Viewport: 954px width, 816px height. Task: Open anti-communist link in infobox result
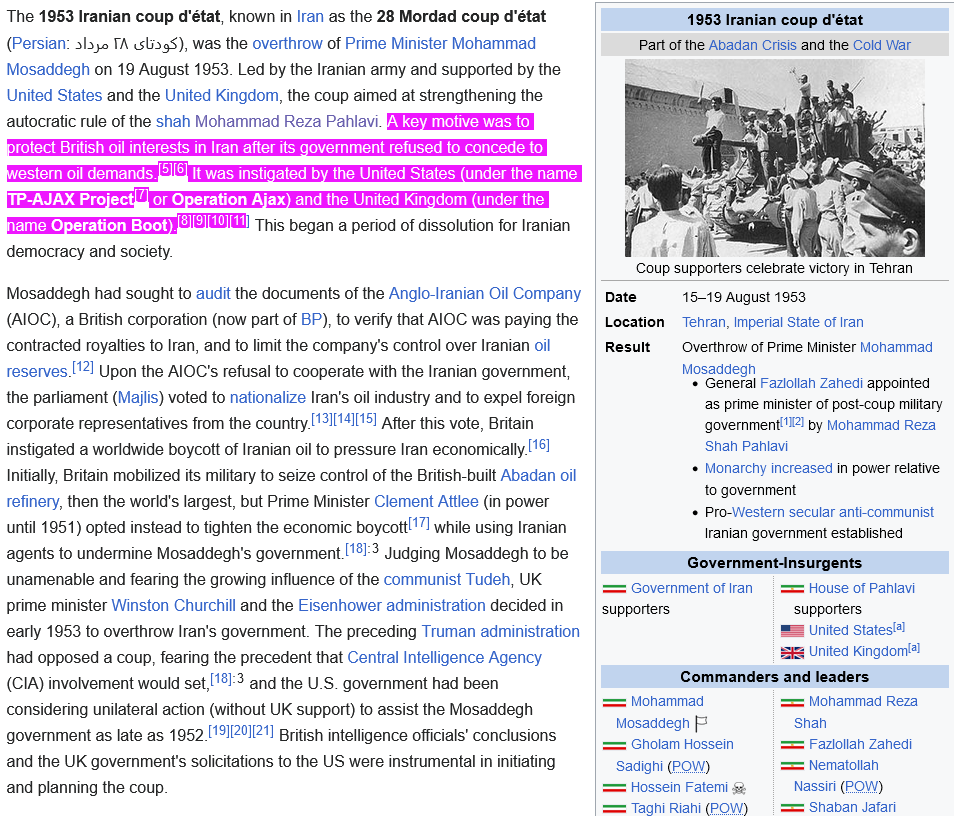pyautogui.click(x=886, y=512)
